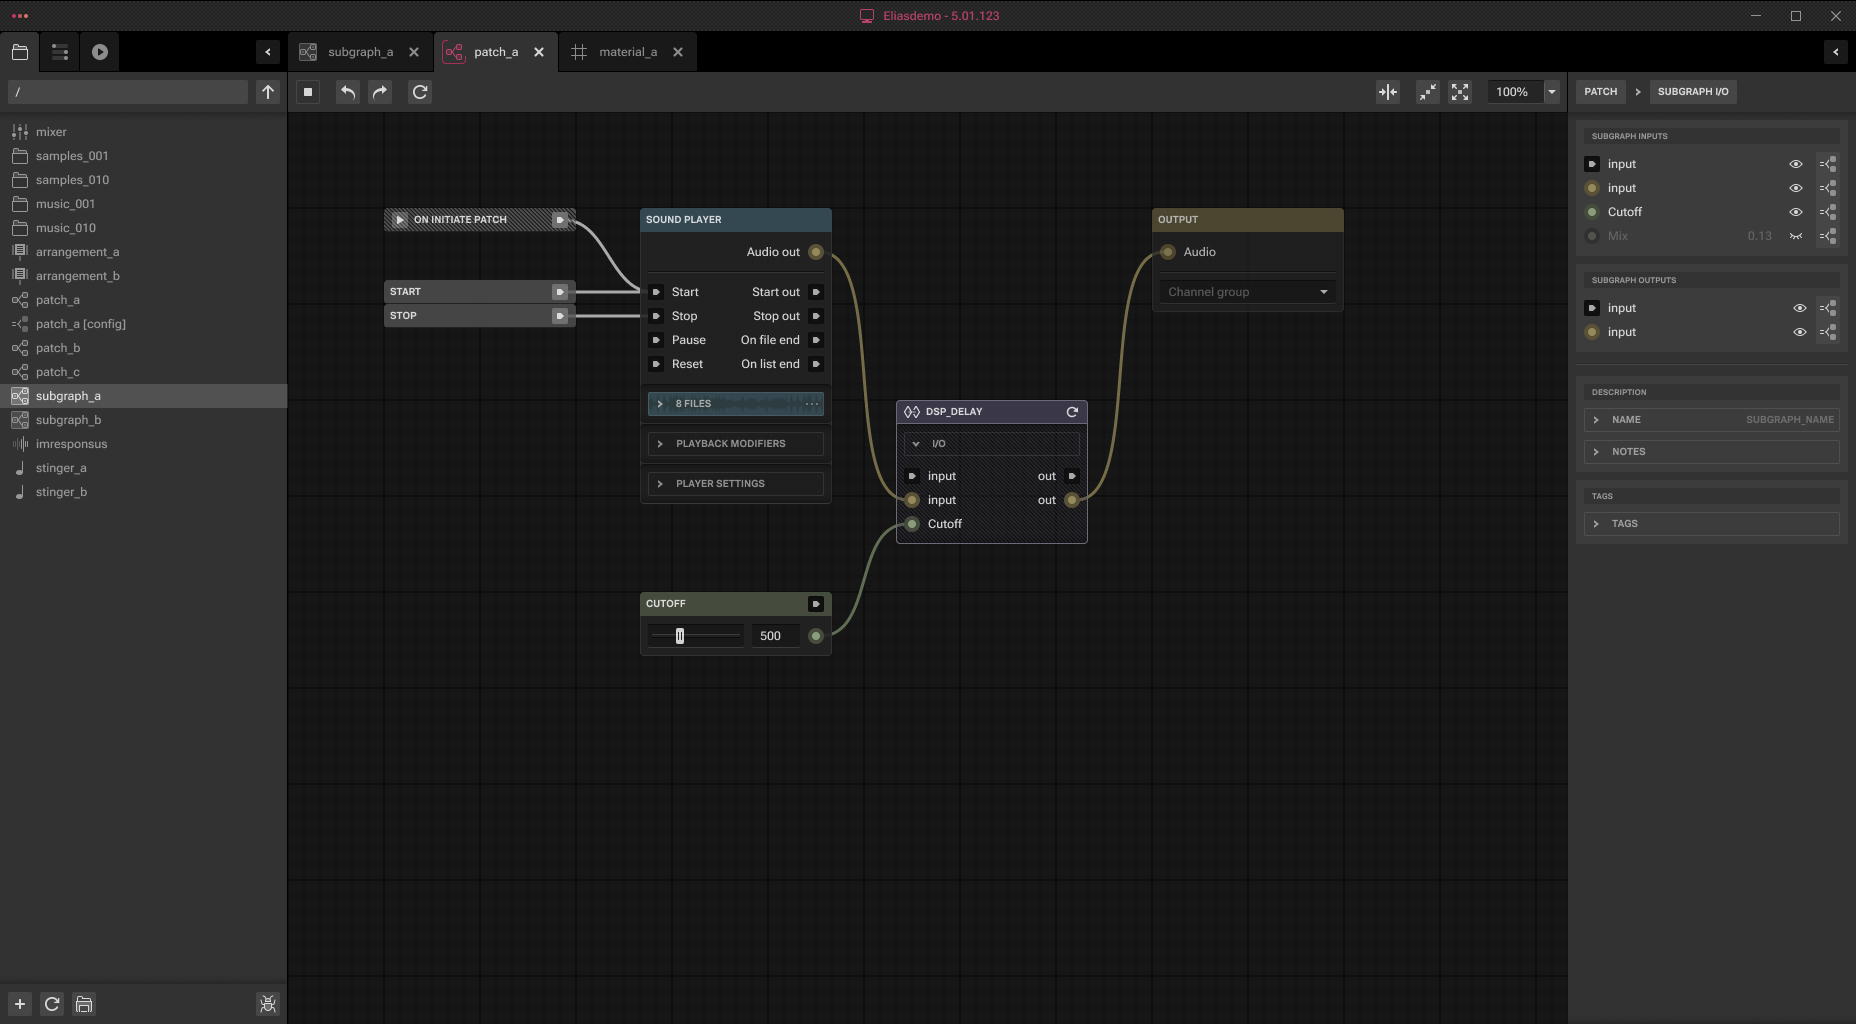This screenshot has height=1024, width=1856.
Task: Adjust the Cutoff slider handle
Action: [x=680, y=636]
